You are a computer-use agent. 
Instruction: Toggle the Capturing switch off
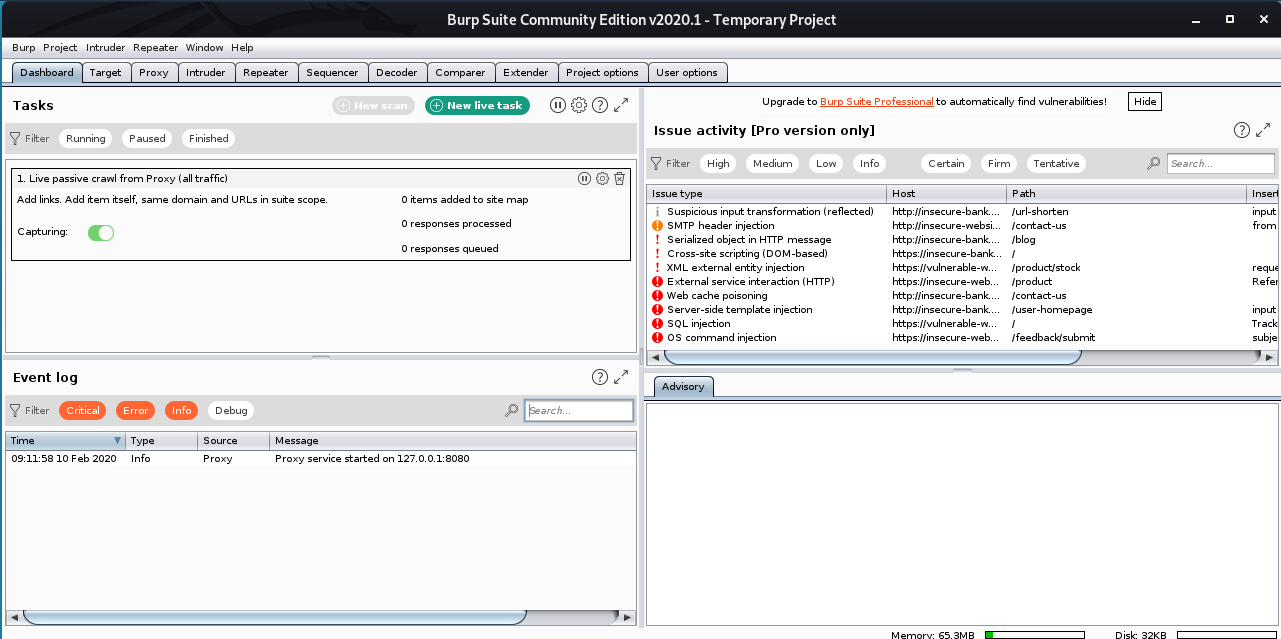(x=101, y=233)
